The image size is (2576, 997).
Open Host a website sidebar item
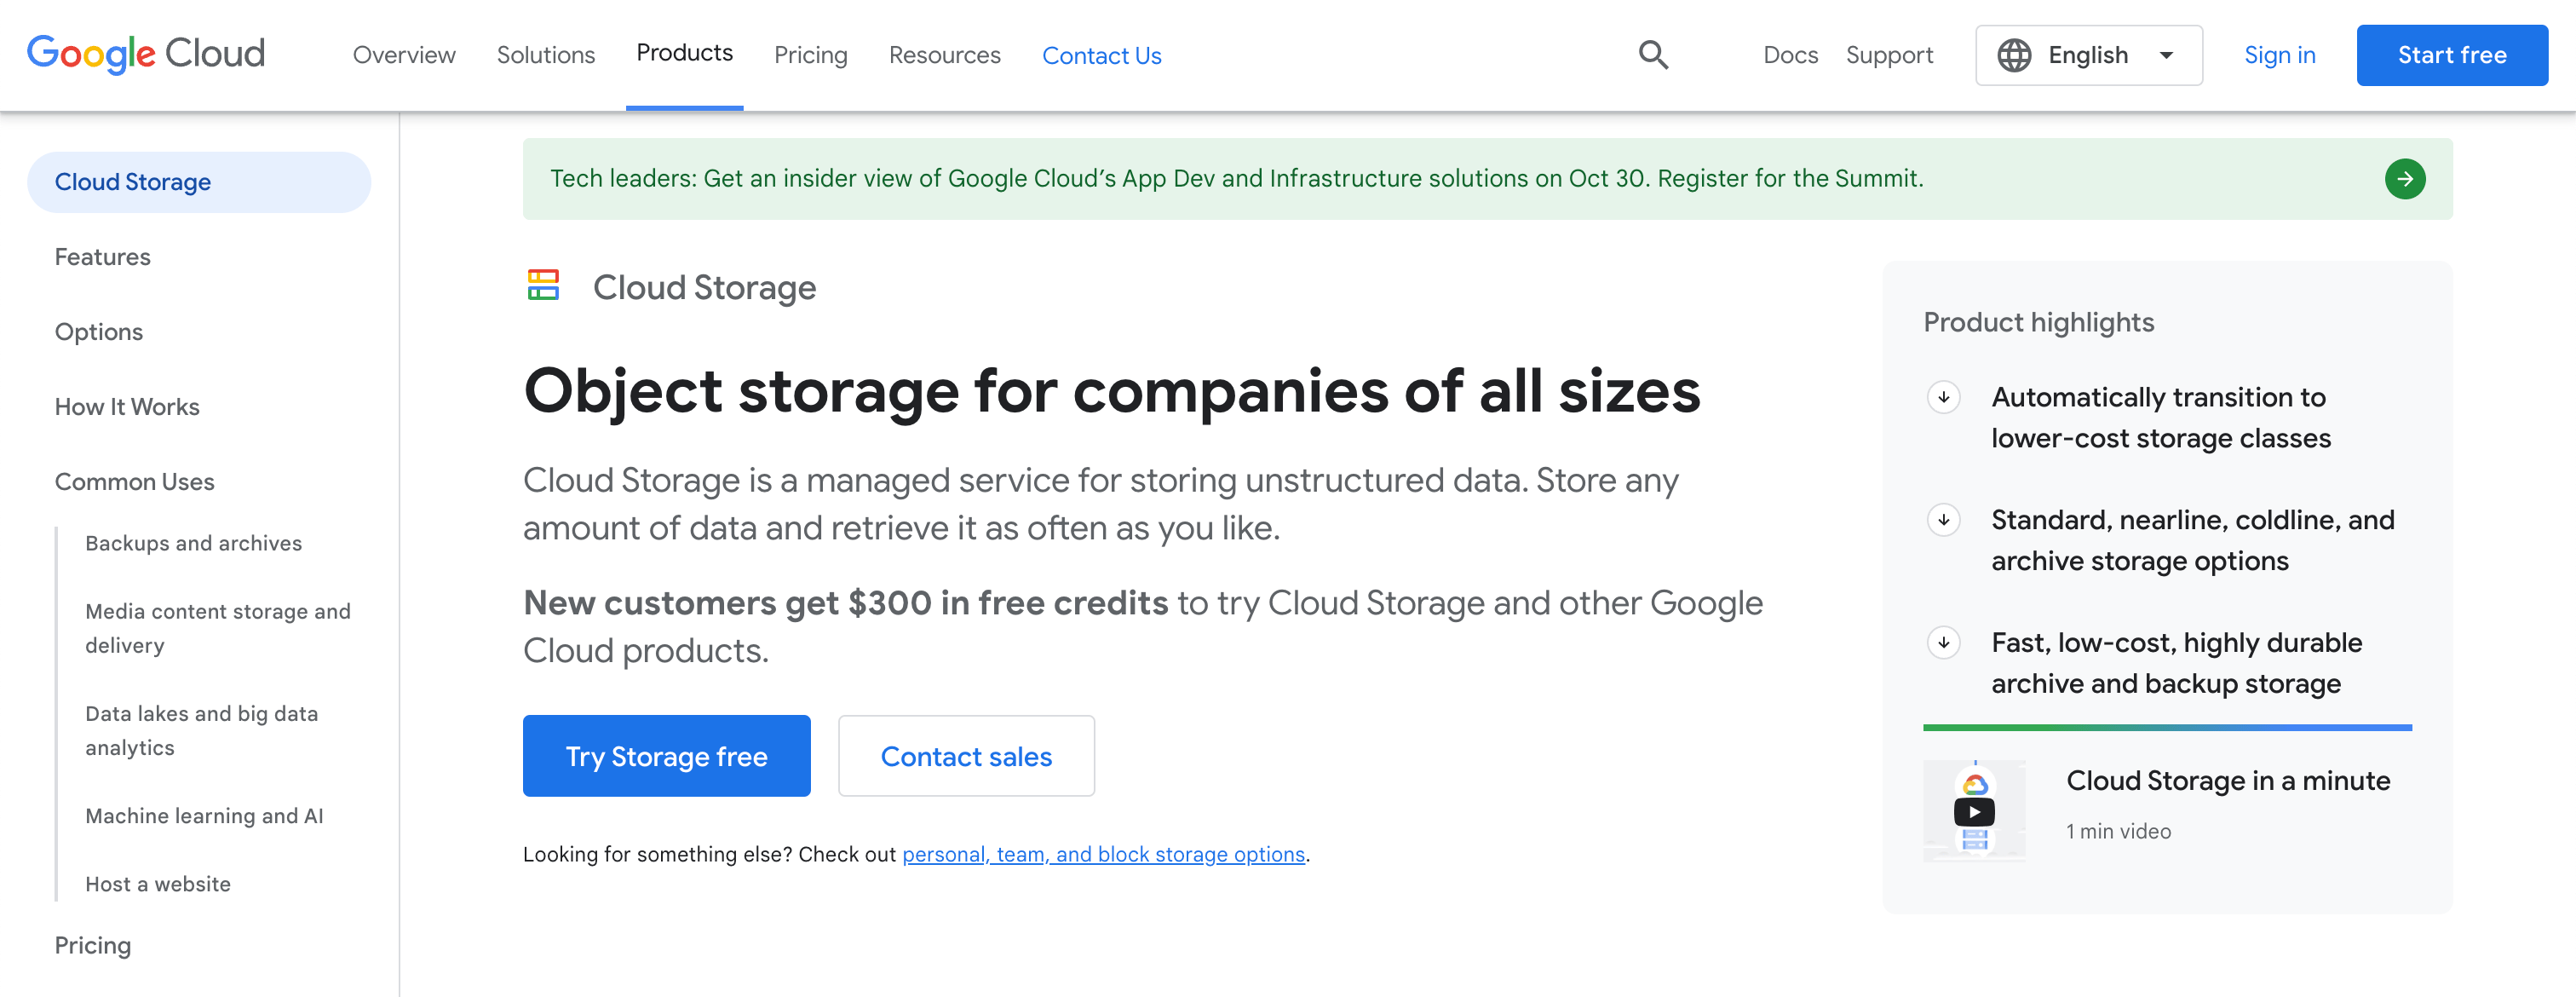click(158, 884)
